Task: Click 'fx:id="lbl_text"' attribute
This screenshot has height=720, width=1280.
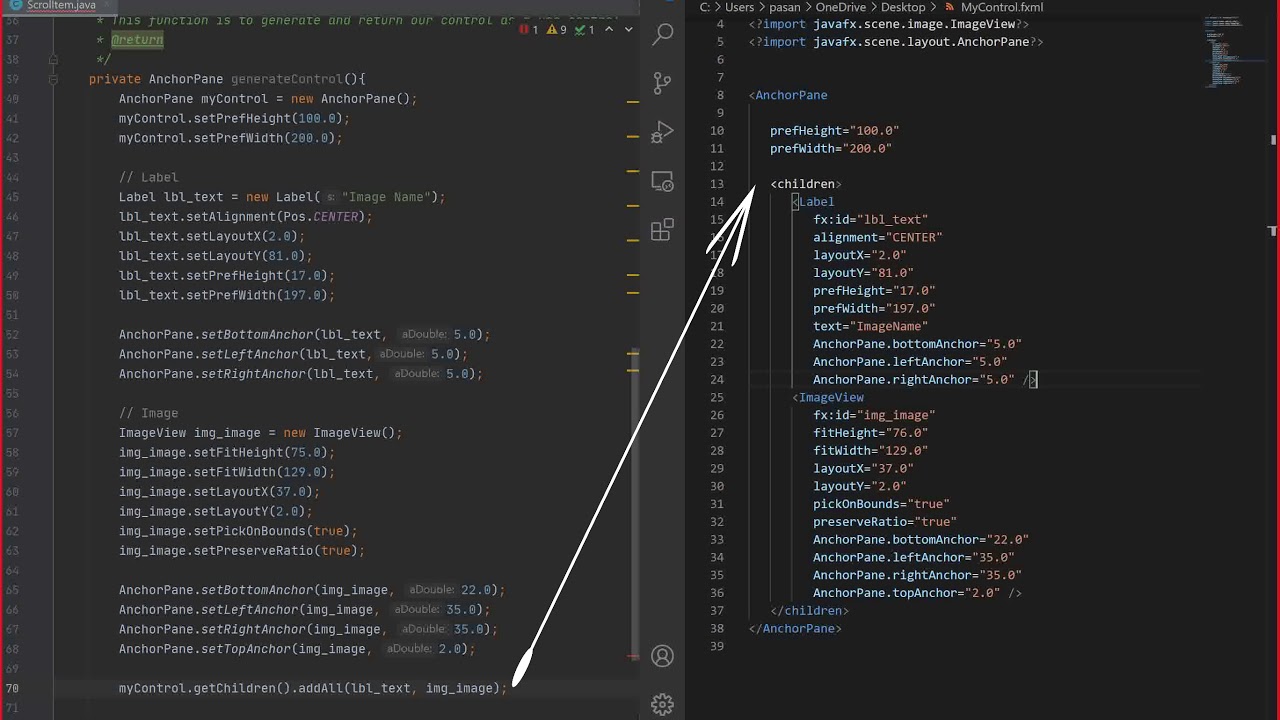Action: click(870, 219)
